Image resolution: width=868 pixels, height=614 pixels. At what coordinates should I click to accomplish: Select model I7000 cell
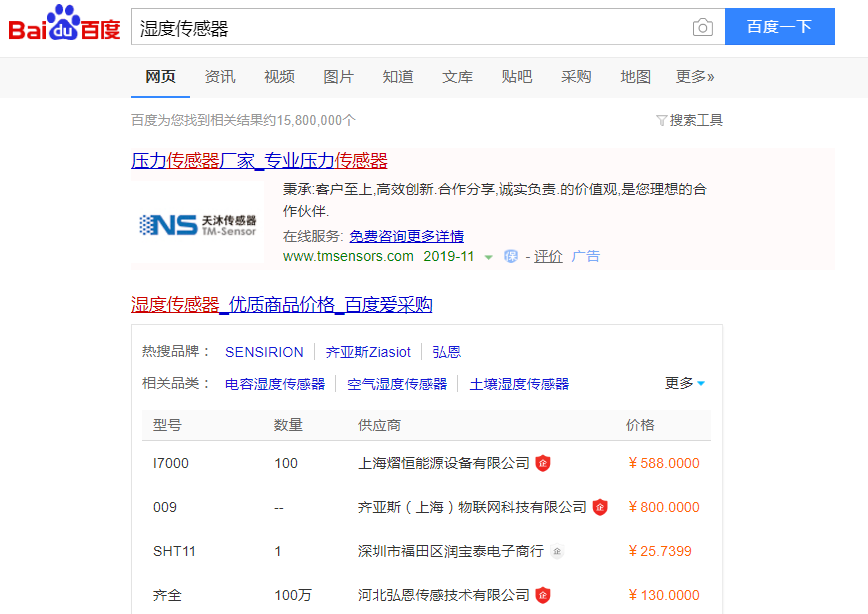[x=171, y=463]
